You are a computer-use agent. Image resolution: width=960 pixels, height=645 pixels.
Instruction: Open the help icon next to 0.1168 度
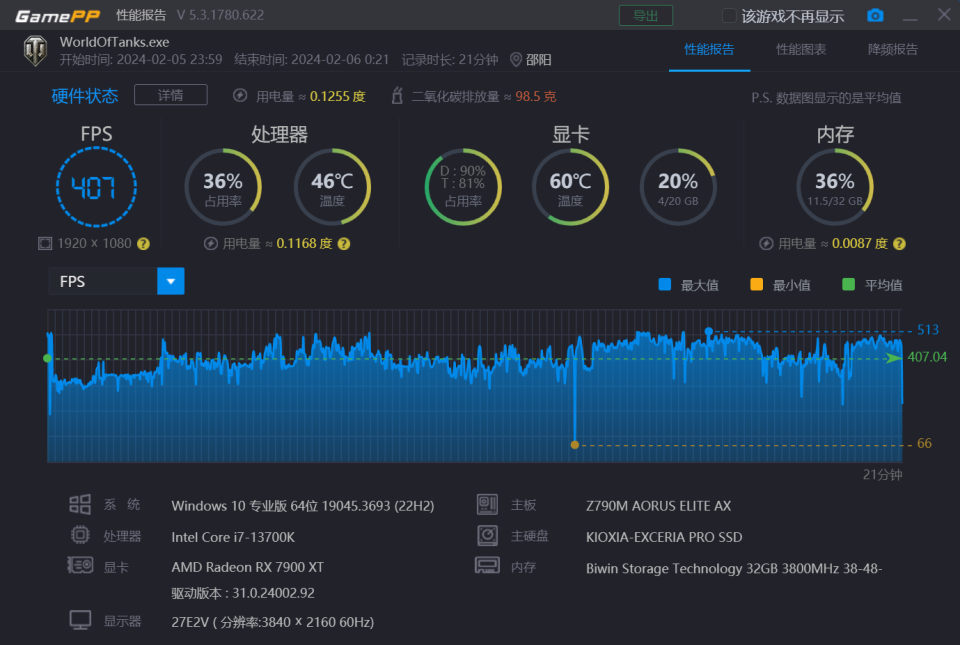344,244
